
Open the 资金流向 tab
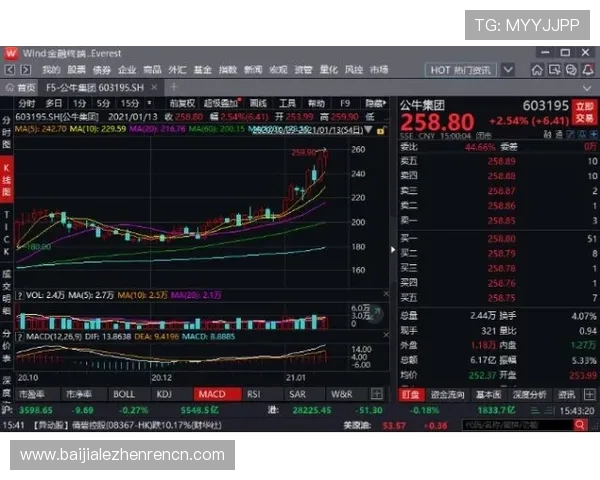tap(447, 395)
